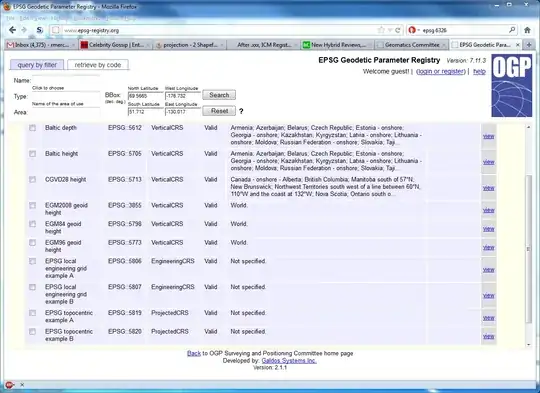Run the search bar magnifier icon
This screenshot has height=393, width=540.
[512, 30]
